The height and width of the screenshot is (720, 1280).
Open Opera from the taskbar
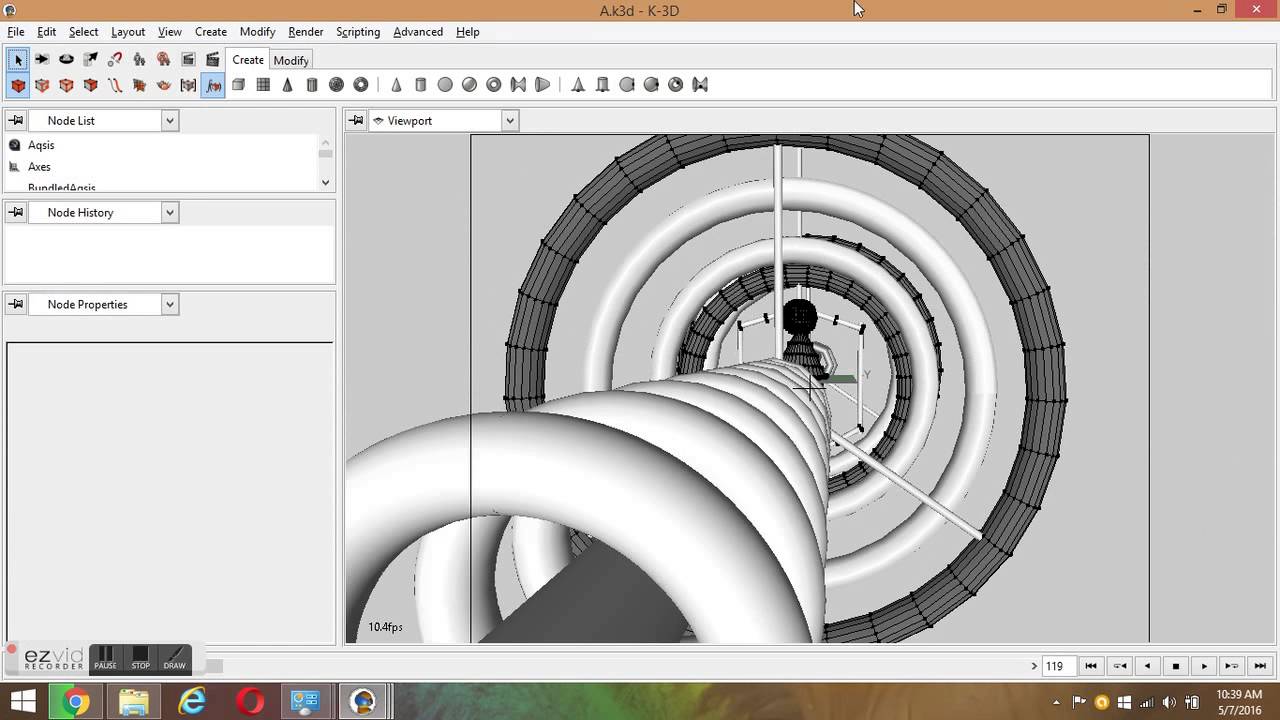pos(249,701)
